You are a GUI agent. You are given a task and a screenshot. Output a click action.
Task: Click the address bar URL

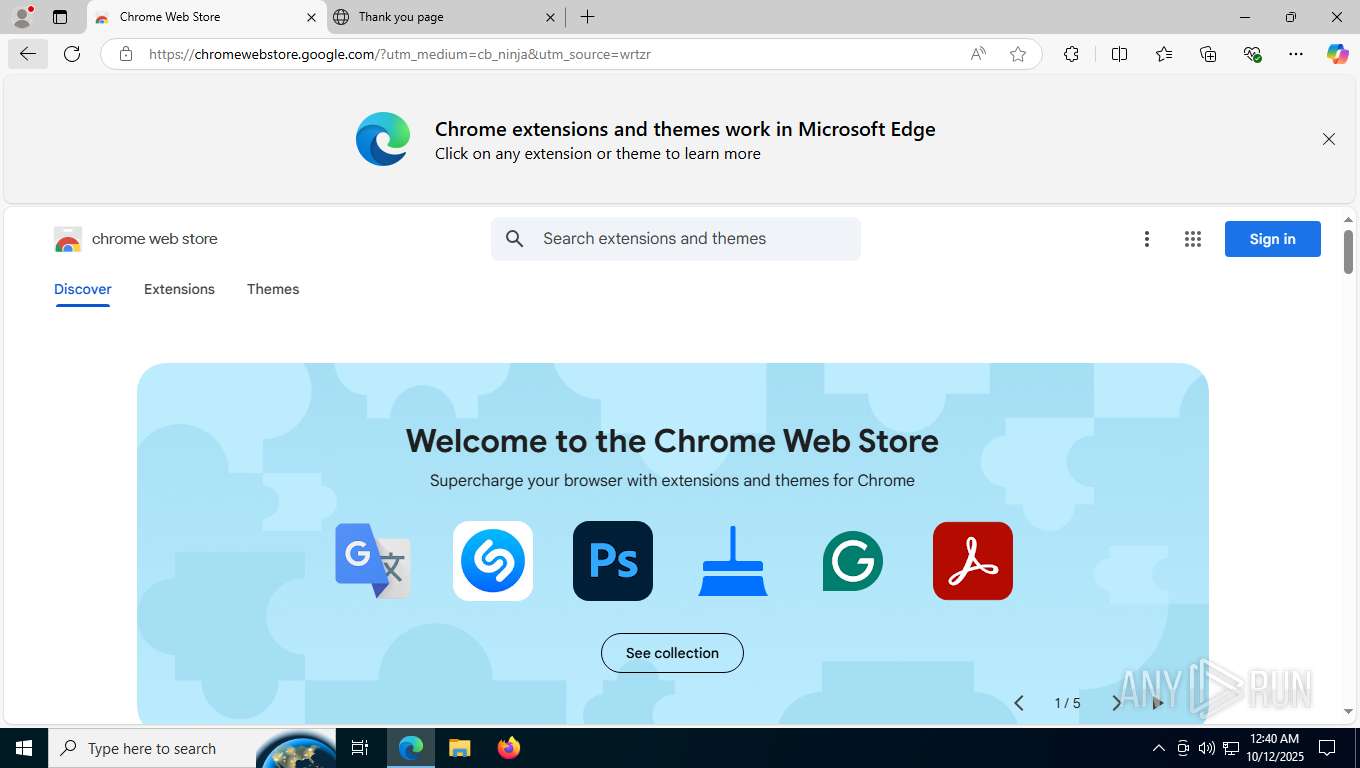pos(400,54)
